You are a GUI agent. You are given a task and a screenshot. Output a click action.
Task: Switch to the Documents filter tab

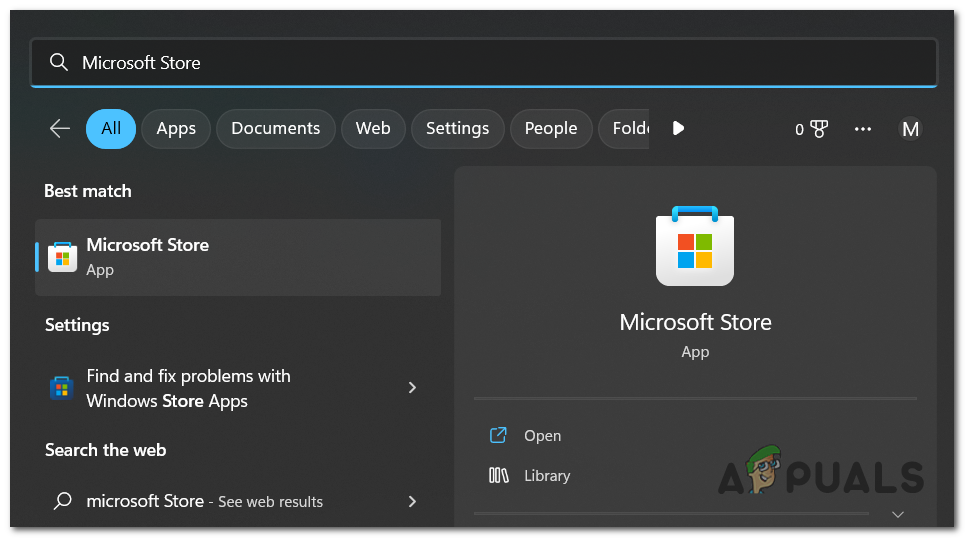276,129
